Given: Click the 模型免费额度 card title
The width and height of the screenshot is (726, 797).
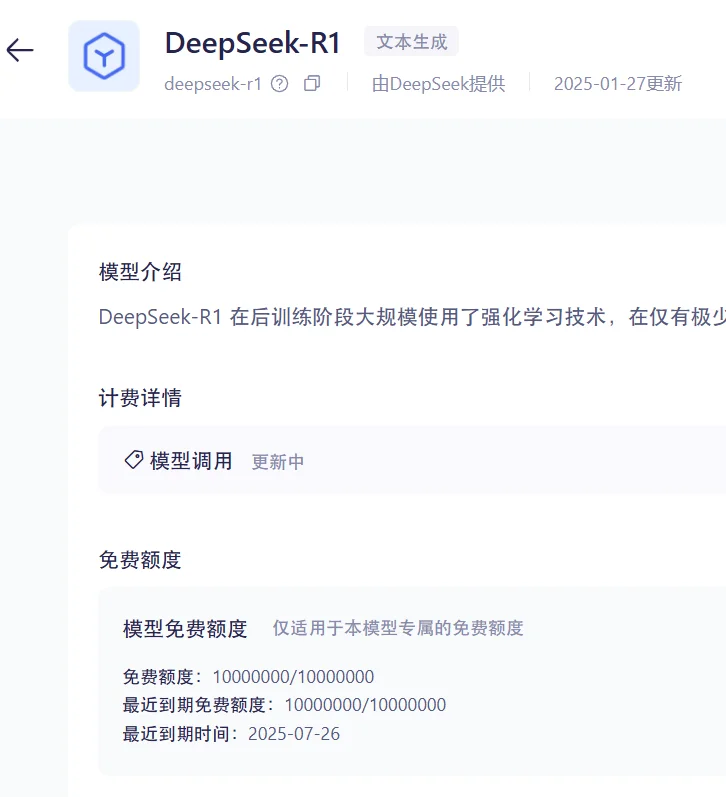Looking at the screenshot, I should (185, 629).
